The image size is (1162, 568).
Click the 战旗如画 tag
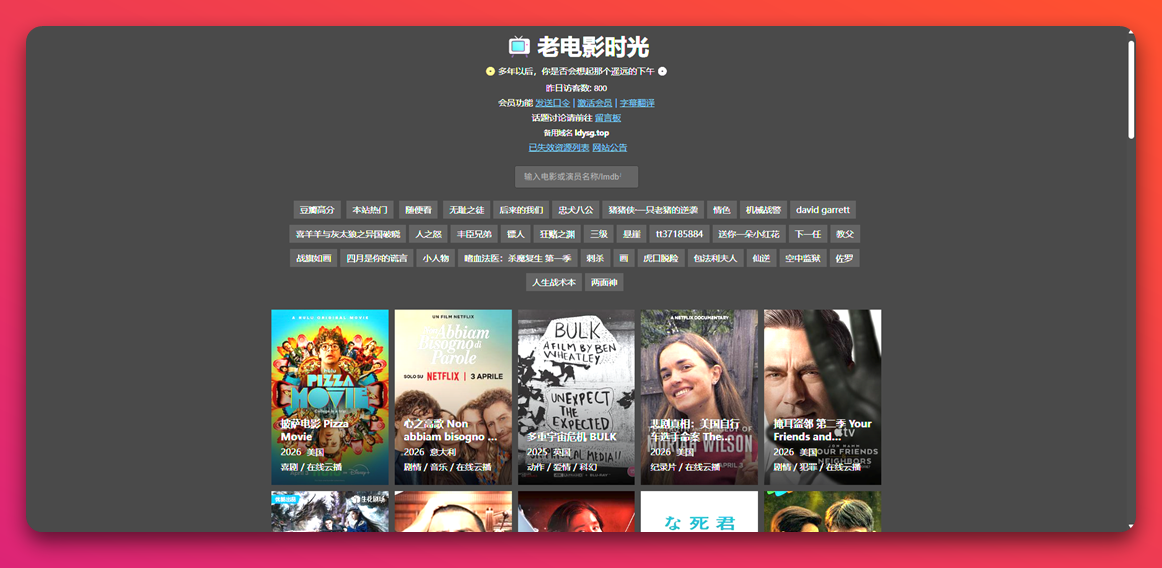click(x=313, y=259)
